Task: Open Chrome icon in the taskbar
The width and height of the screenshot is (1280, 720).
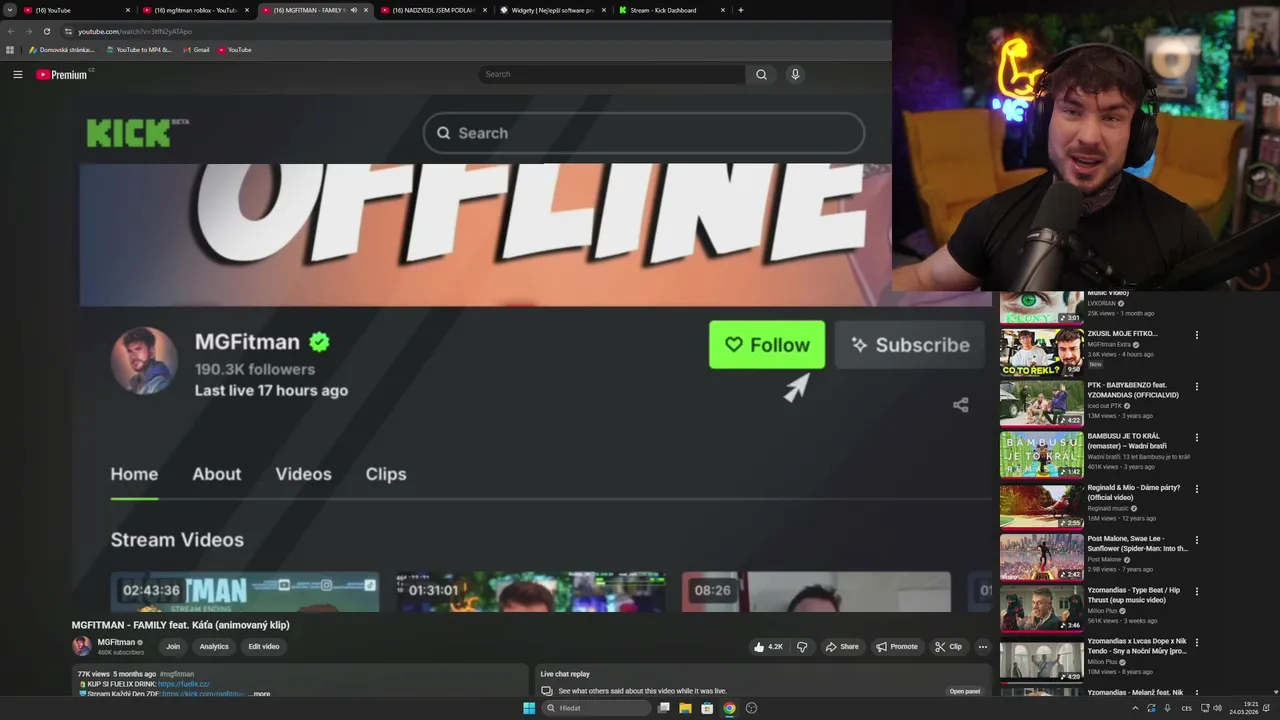Action: (x=729, y=708)
